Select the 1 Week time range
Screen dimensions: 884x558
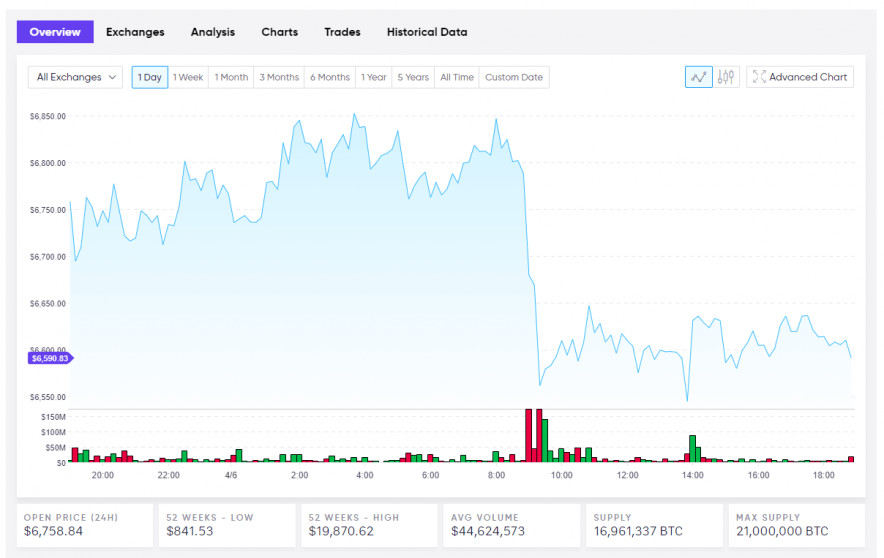point(188,77)
